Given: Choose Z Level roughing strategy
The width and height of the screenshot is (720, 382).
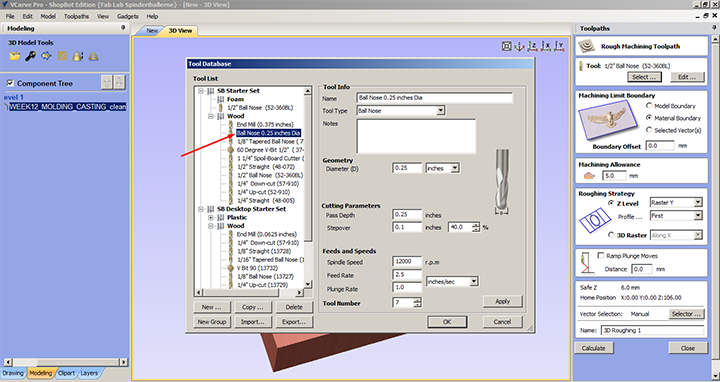Looking at the screenshot, I should click(x=611, y=202).
